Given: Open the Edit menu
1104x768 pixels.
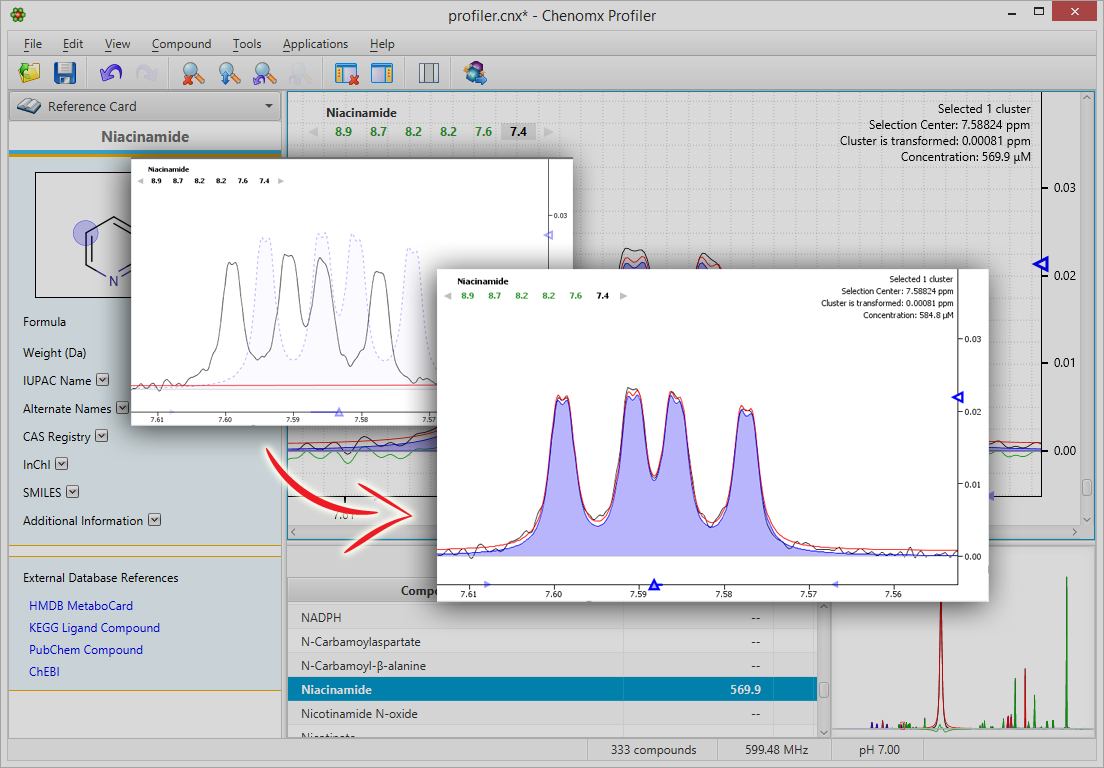Looking at the screenshot, I should [73, 44].
